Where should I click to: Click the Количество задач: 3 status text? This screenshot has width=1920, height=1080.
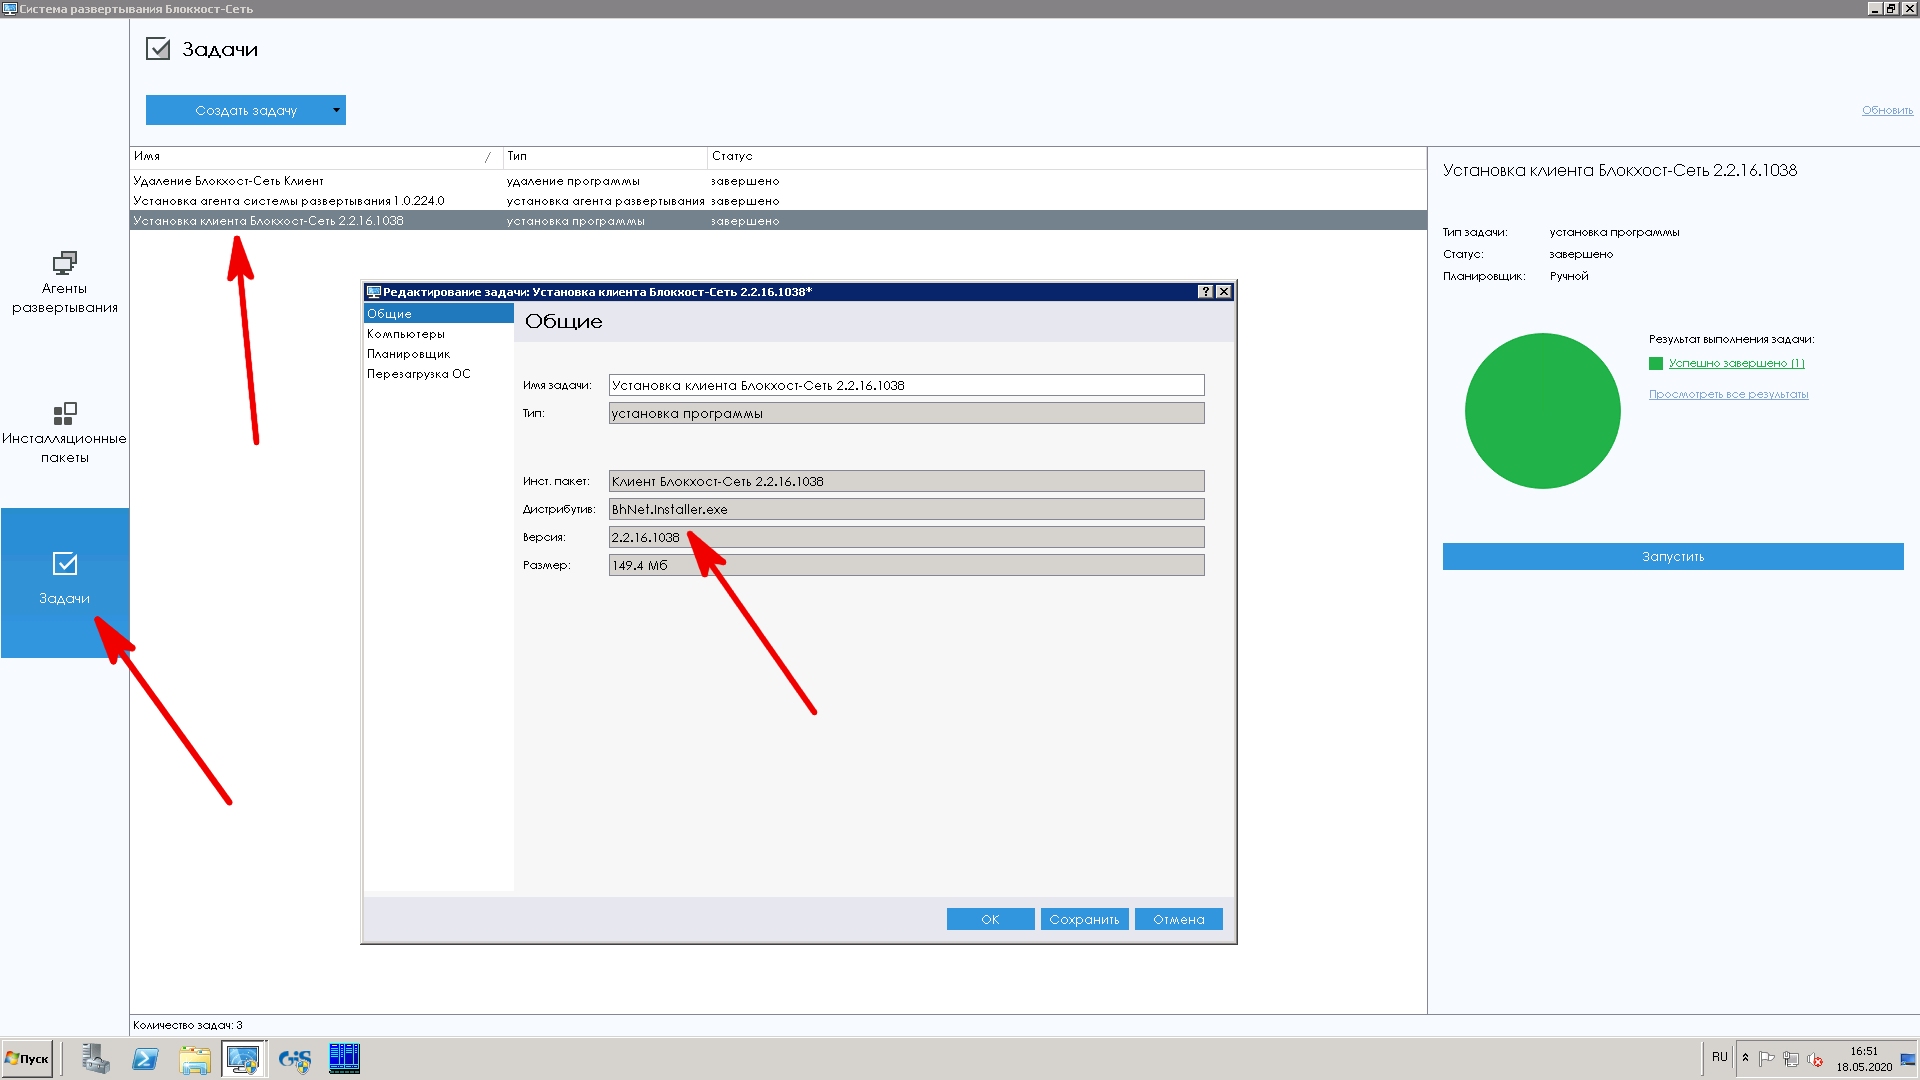point(188,1025)
